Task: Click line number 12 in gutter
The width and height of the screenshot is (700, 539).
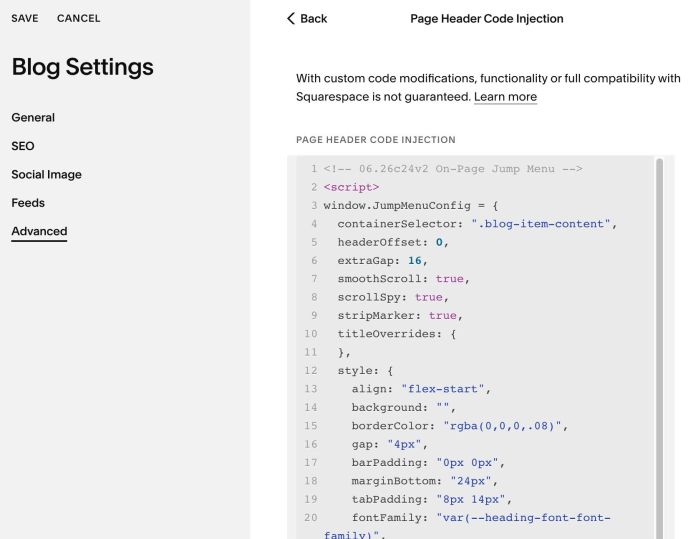Action: click(311, 371)
